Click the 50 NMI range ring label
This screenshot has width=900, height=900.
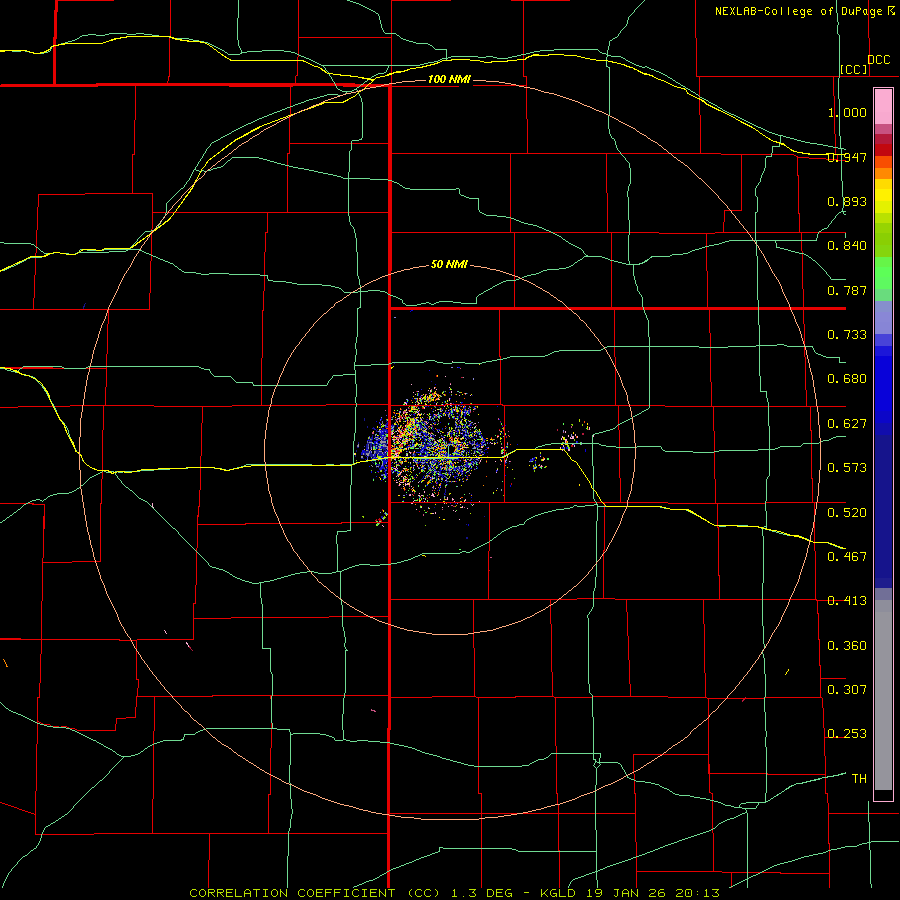449,265
